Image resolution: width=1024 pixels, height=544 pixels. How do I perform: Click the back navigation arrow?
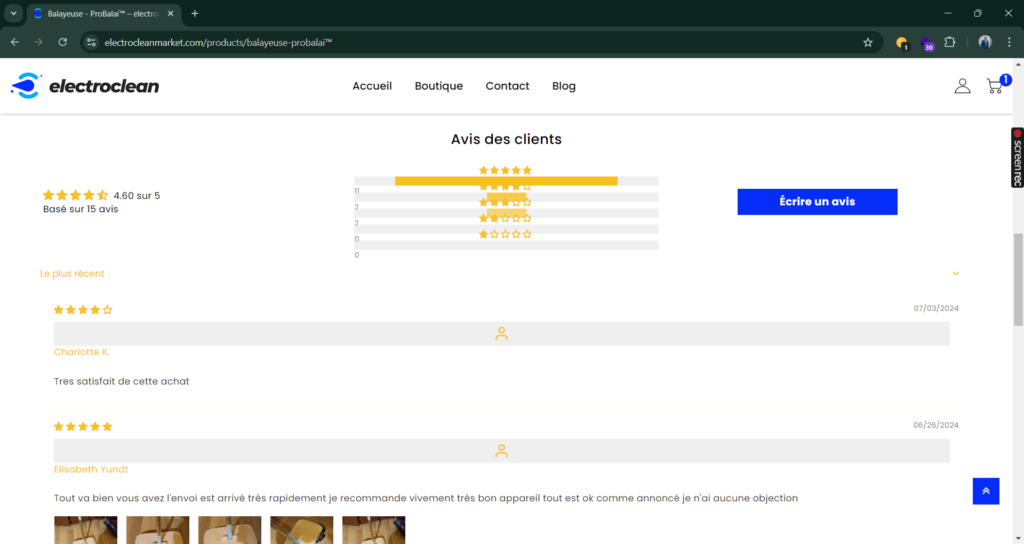[x=15, y=42]
